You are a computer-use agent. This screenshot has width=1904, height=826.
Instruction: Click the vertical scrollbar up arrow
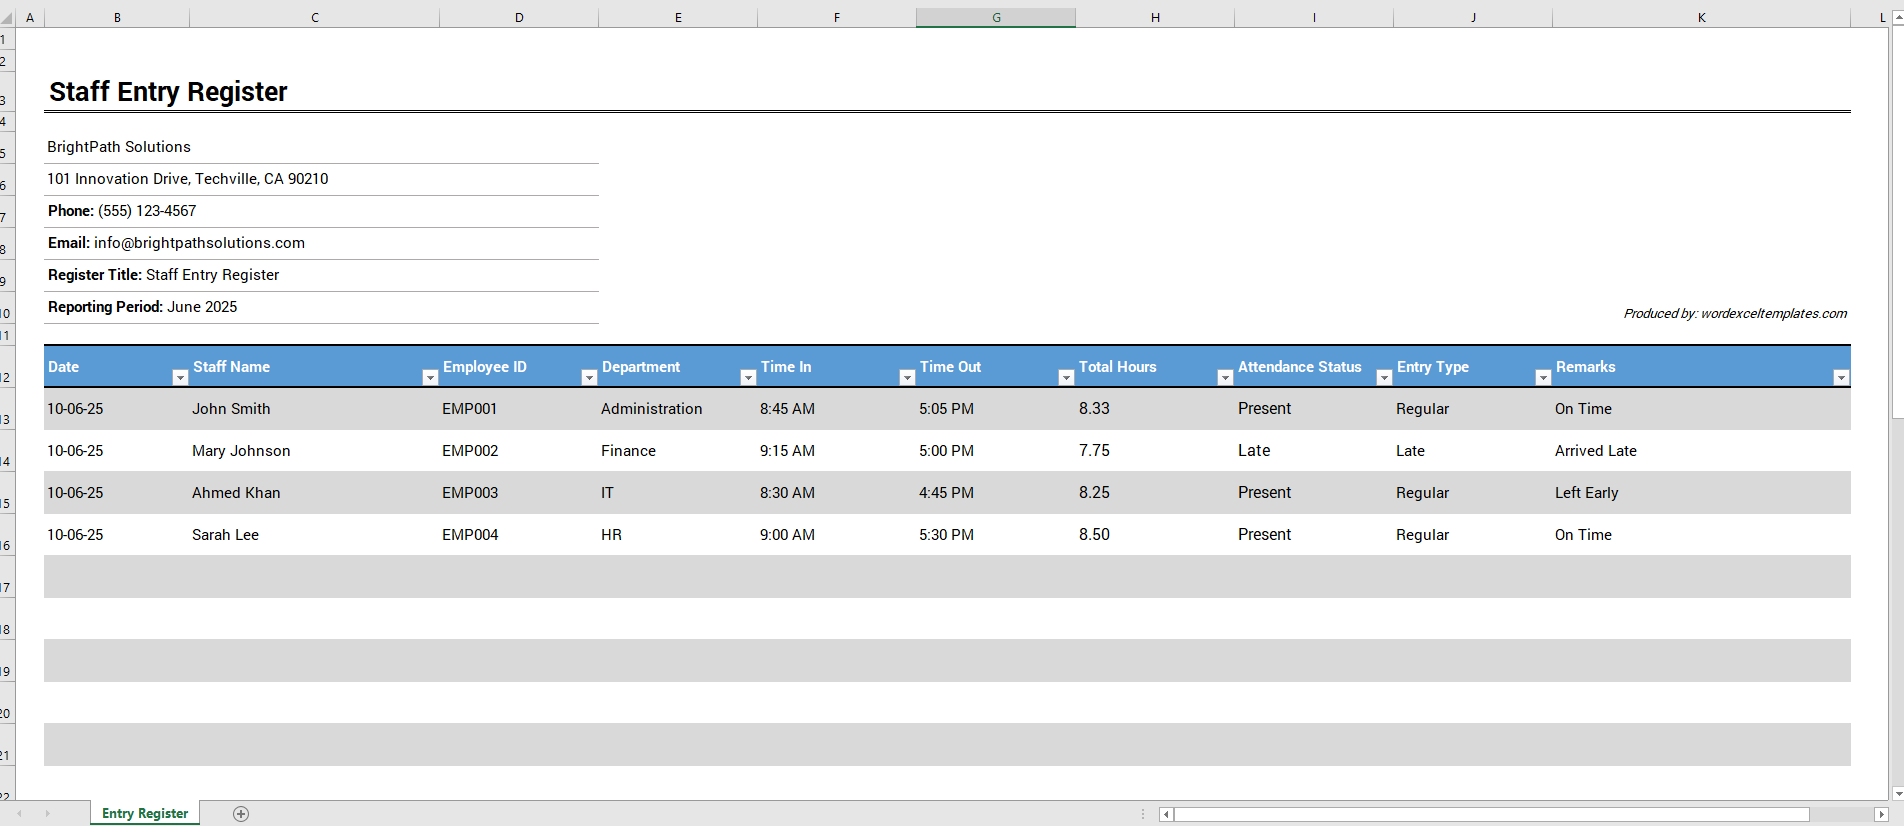(x=1897, y=17)
